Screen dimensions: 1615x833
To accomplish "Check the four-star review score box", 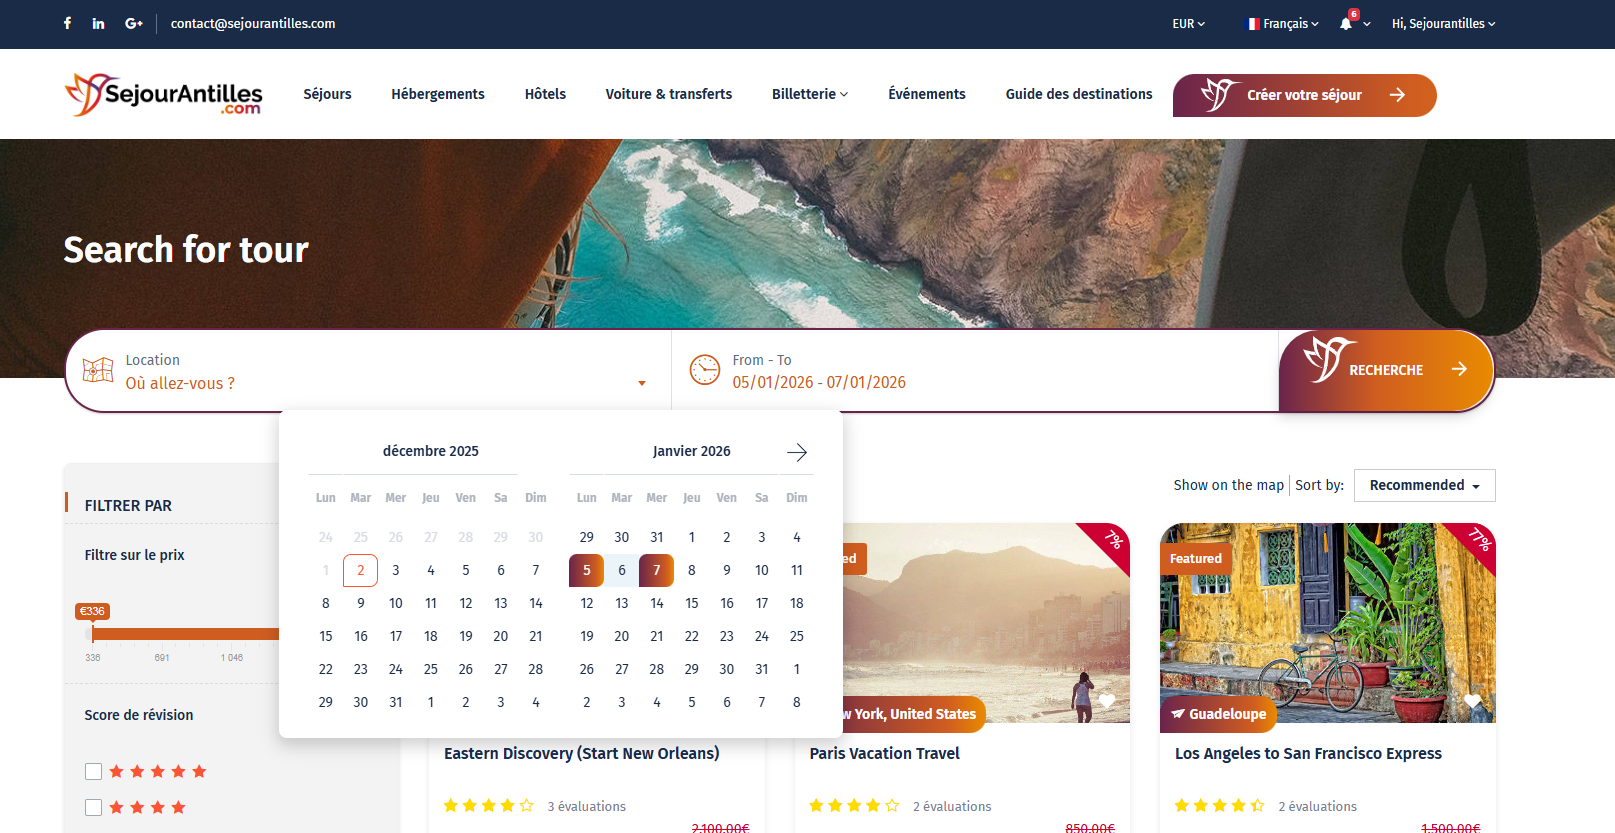I will click(x=94, y=807).
